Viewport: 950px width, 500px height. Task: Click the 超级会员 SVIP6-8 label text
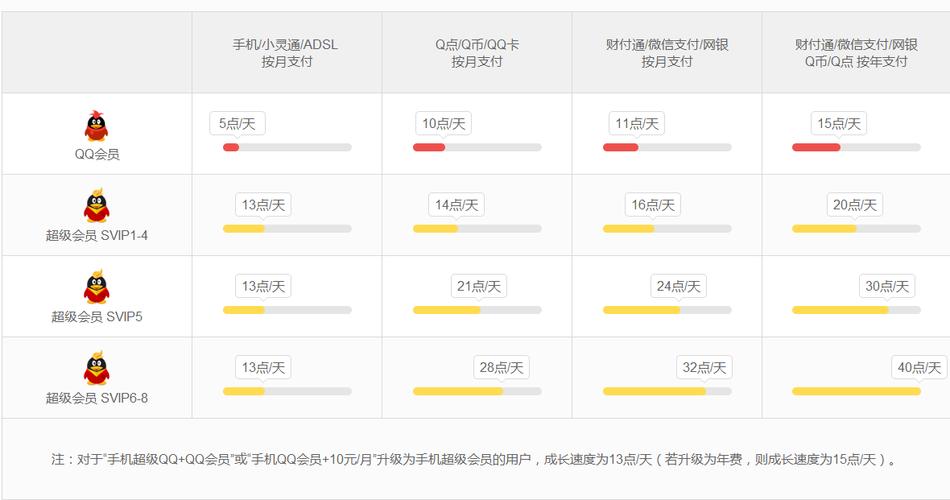tap(97, 398)
